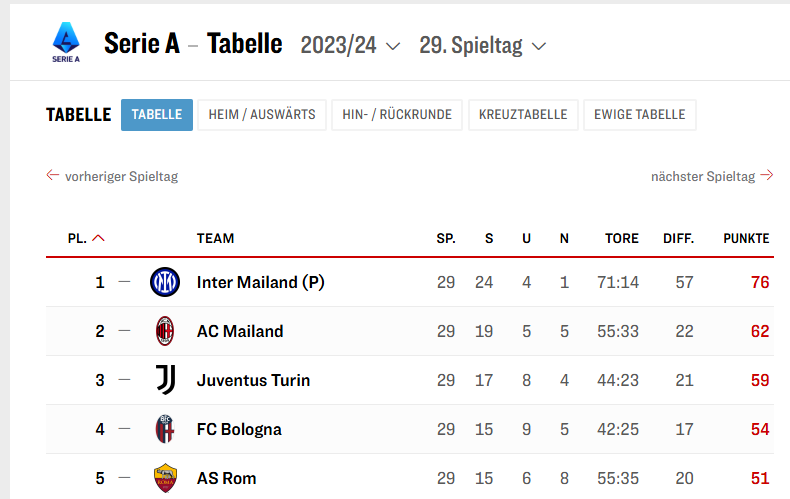Open the 29. Spieltag matchday dropdown
The width and height of the screenshot is (790, 499).
point(483,46)
